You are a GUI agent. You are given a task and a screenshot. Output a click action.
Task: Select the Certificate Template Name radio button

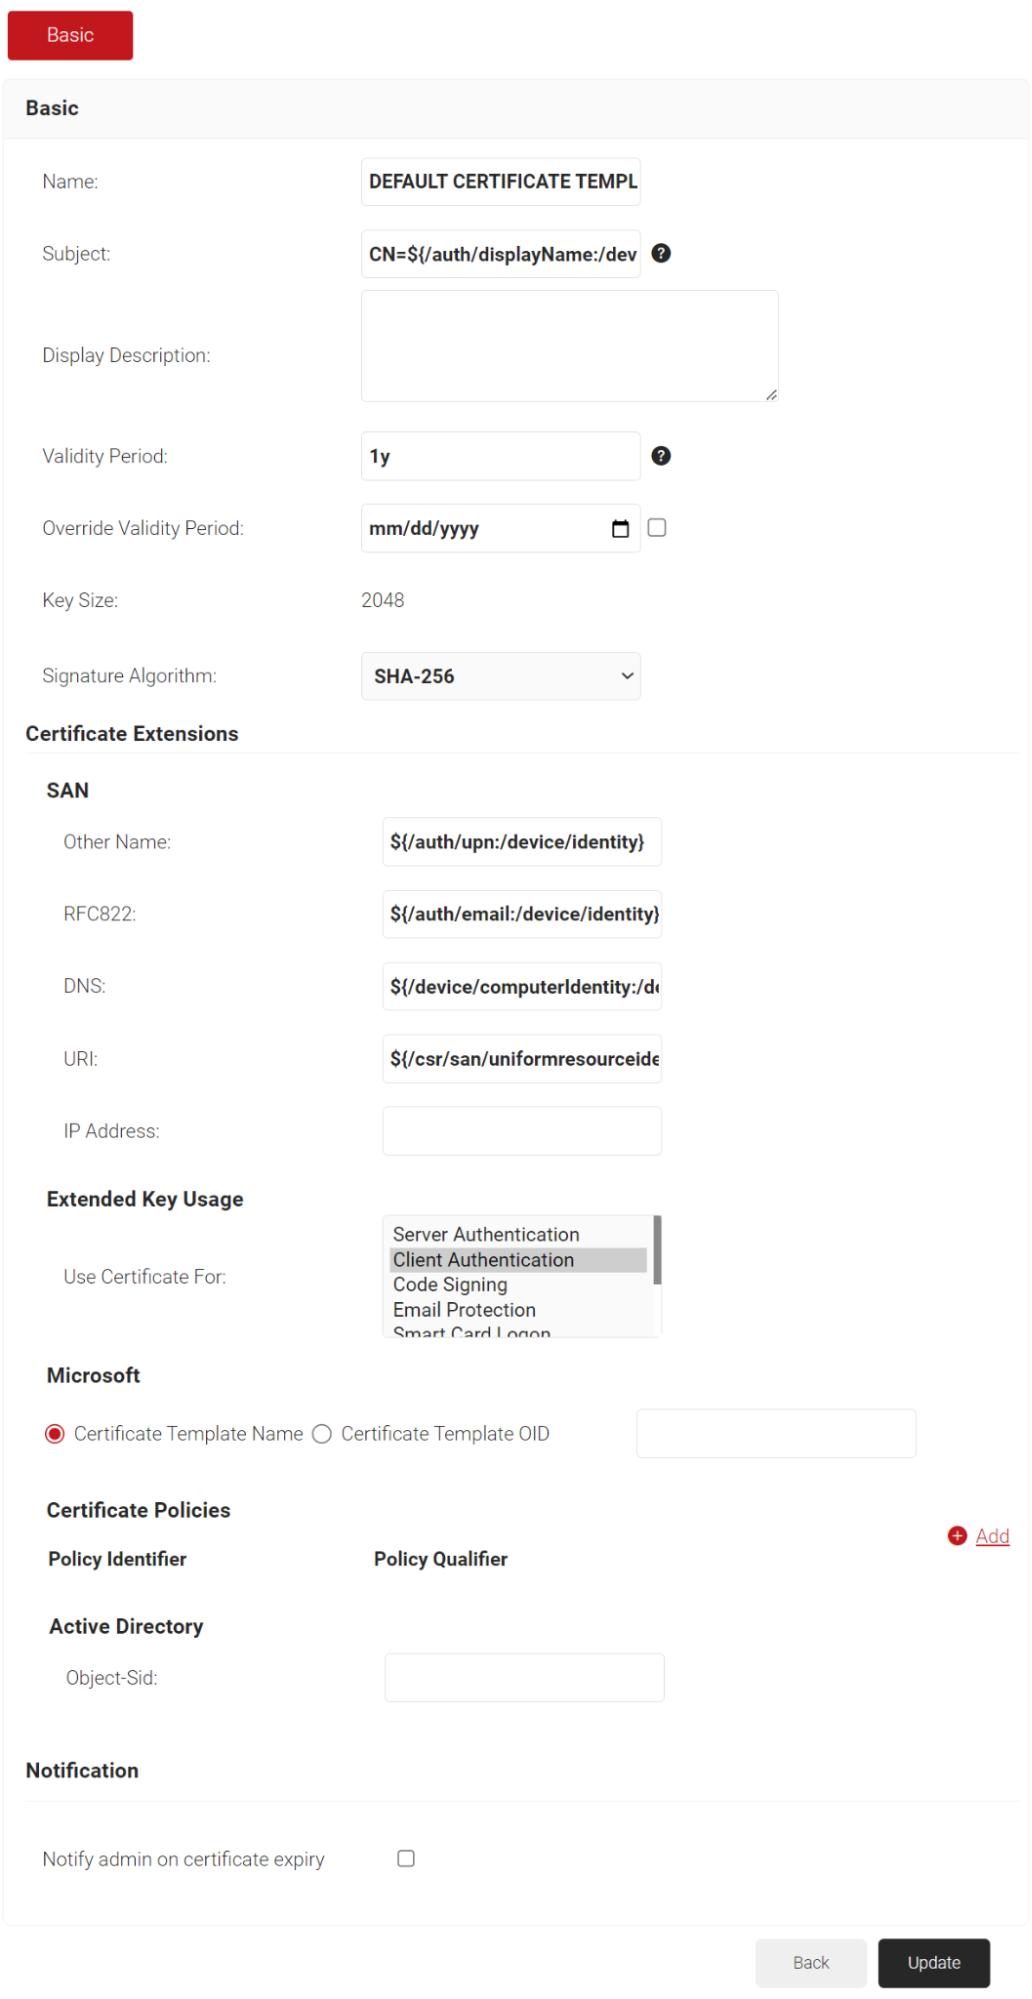(x=56, y=1434)
